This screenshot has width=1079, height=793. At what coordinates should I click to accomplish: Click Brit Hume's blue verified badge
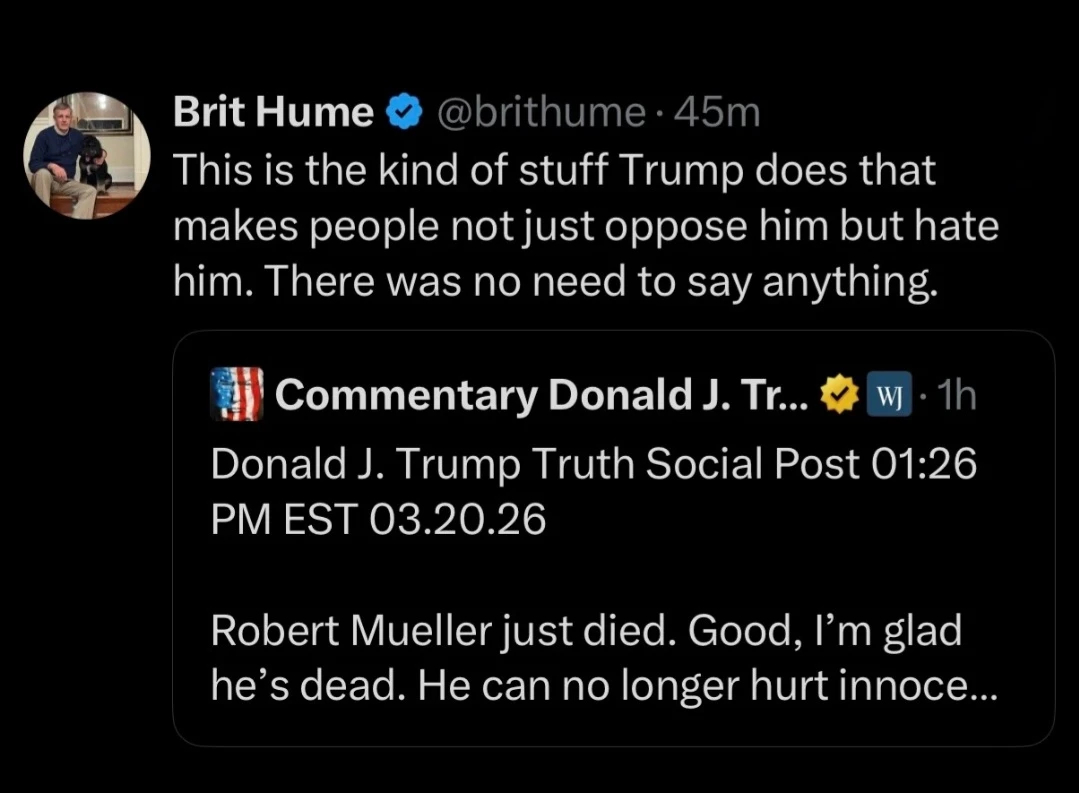click(x=403, y=114)
